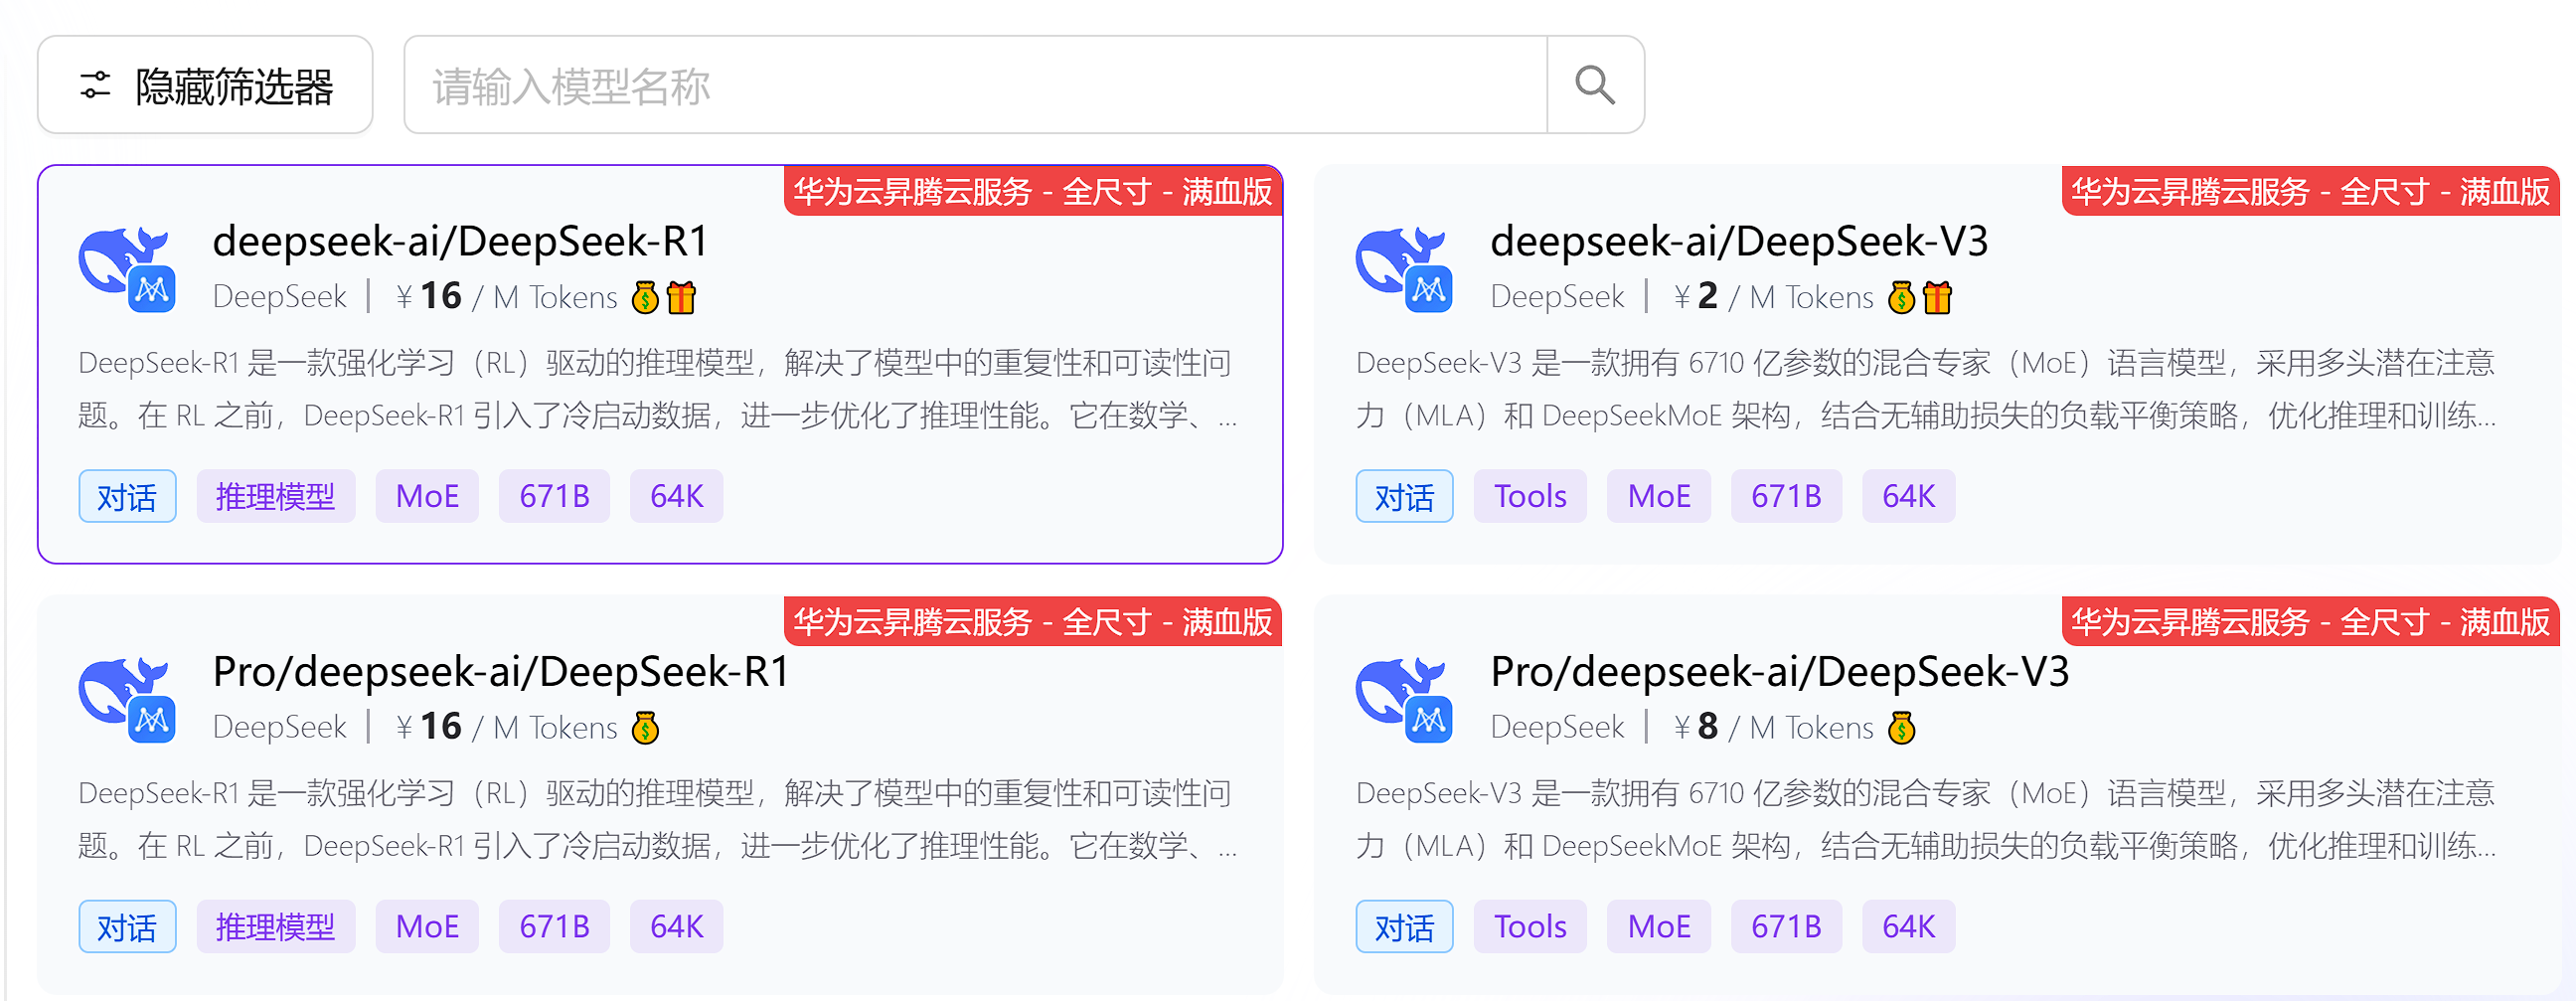The height and width of the screenshot is (1001, 2576).
Task: Click 对话 tag on Pro/deepseek-ai/DeepSeek-V3 card
Action: (x=1404, y=926)
